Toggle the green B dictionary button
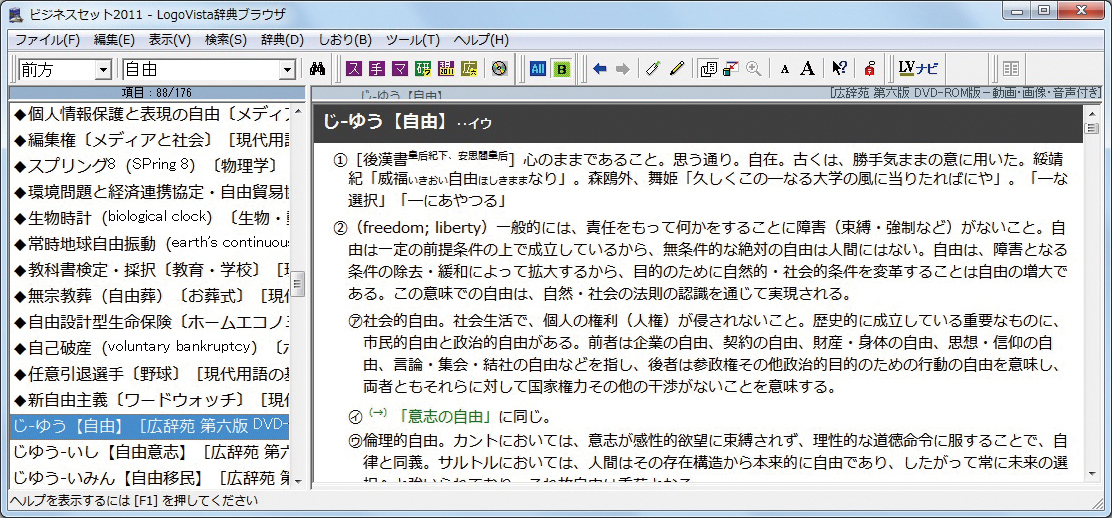 click(561, 69)
